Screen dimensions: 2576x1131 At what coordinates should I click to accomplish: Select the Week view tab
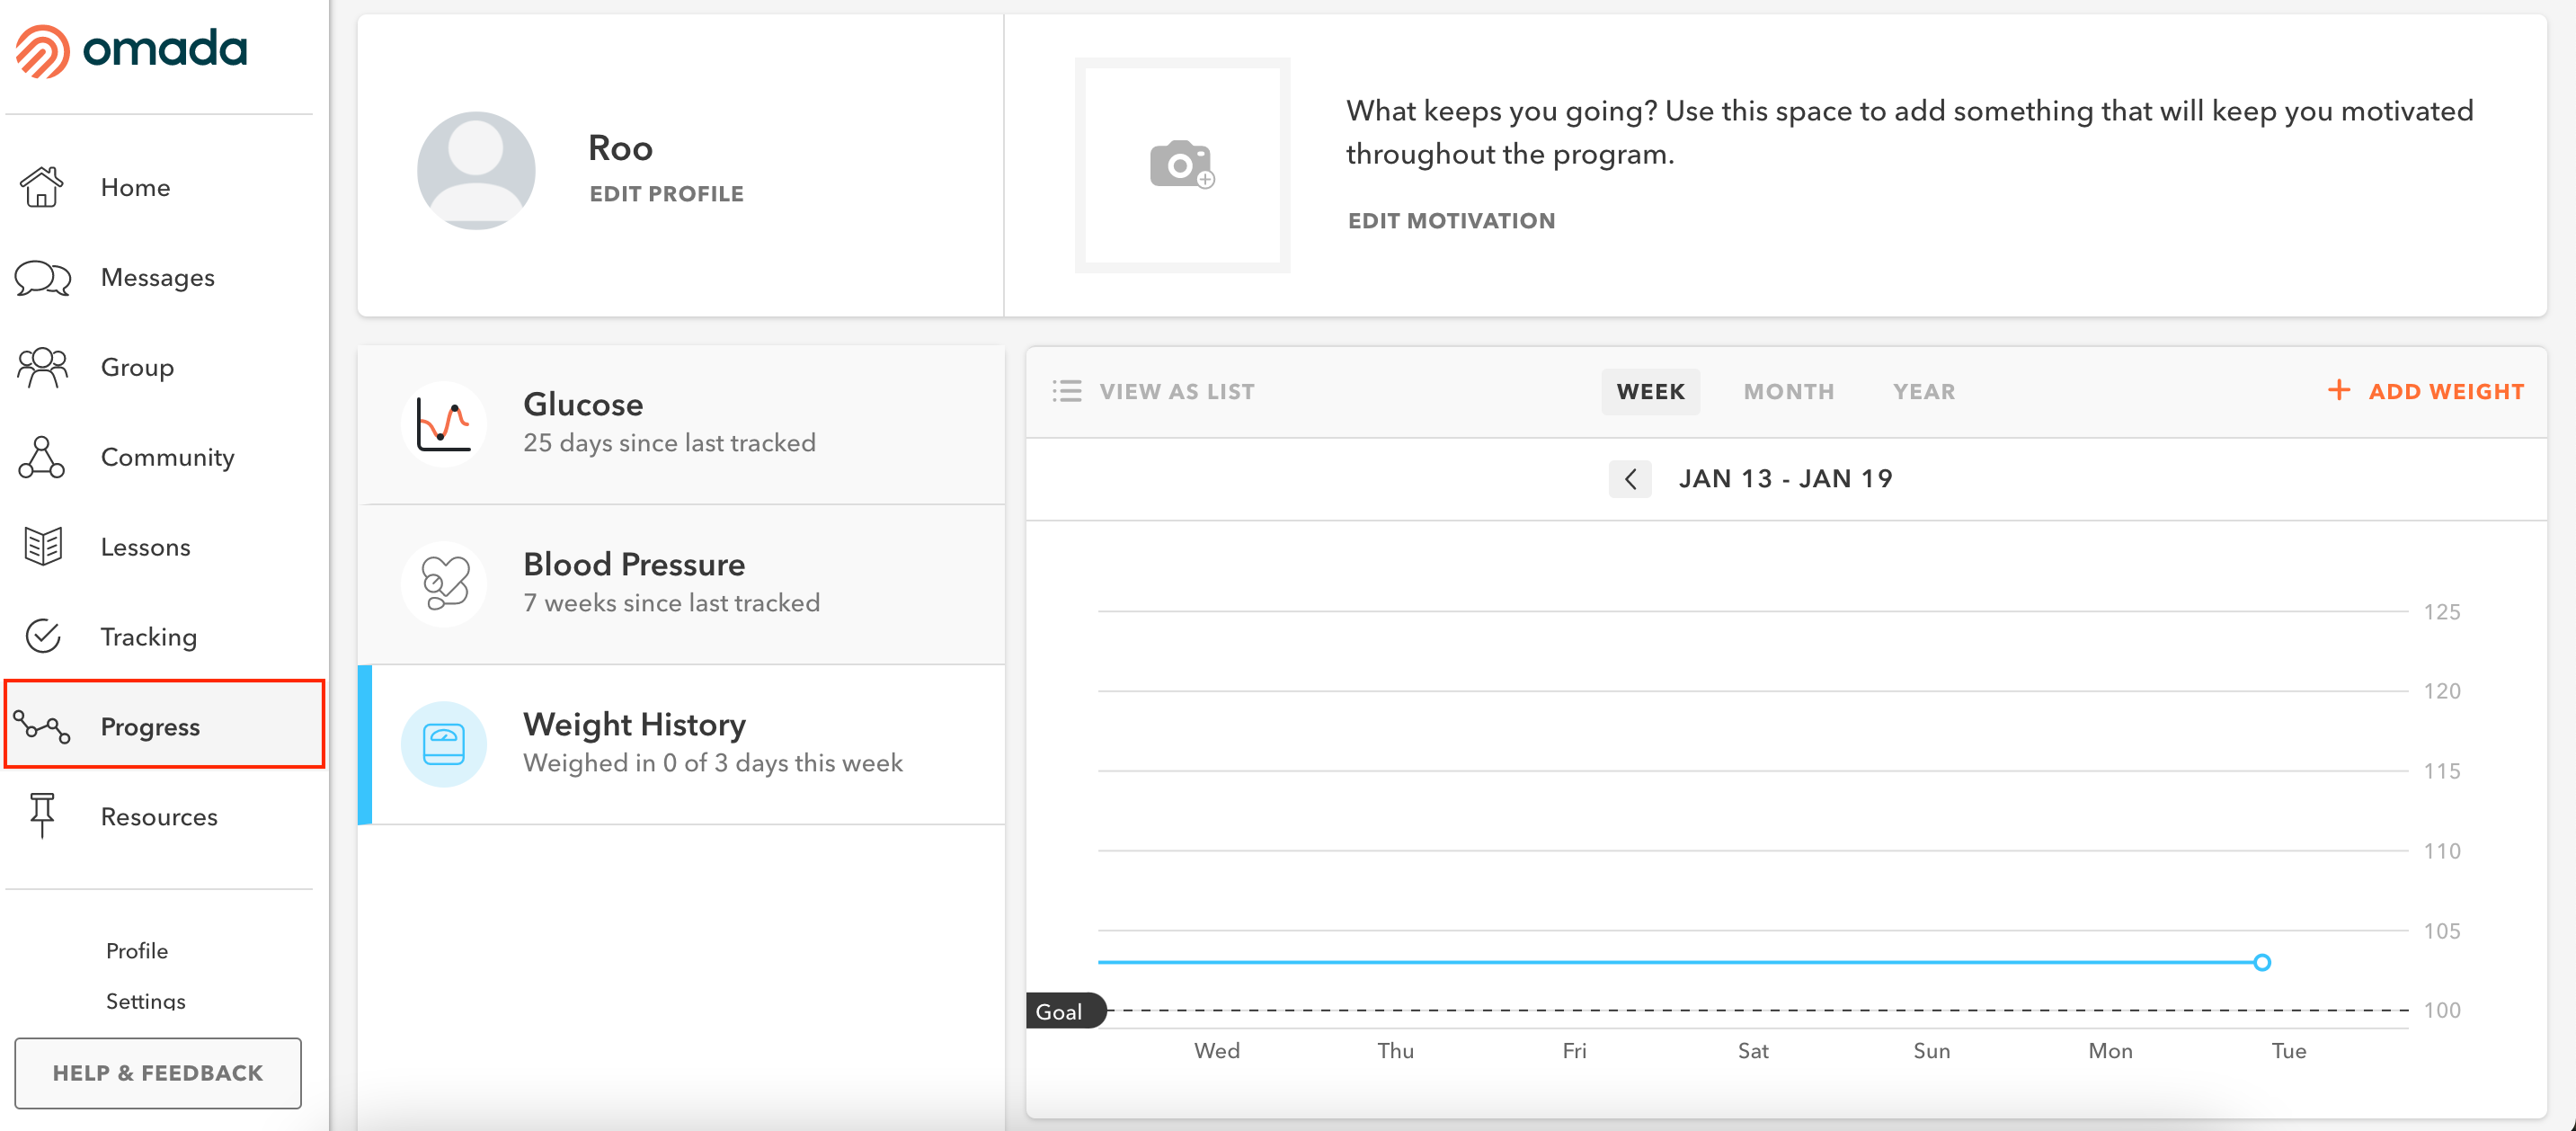1650,391
